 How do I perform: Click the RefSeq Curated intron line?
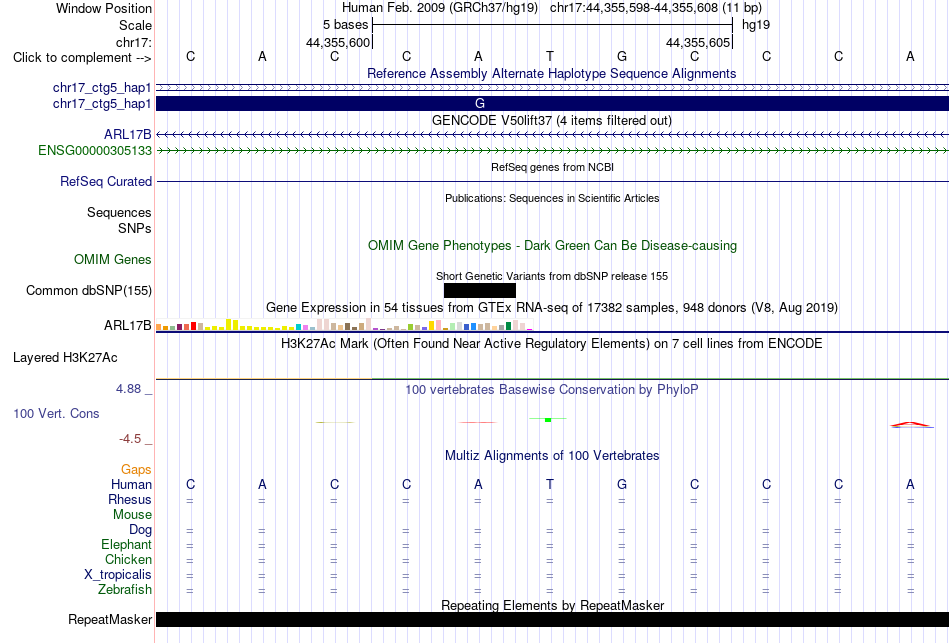pos(552,181)
